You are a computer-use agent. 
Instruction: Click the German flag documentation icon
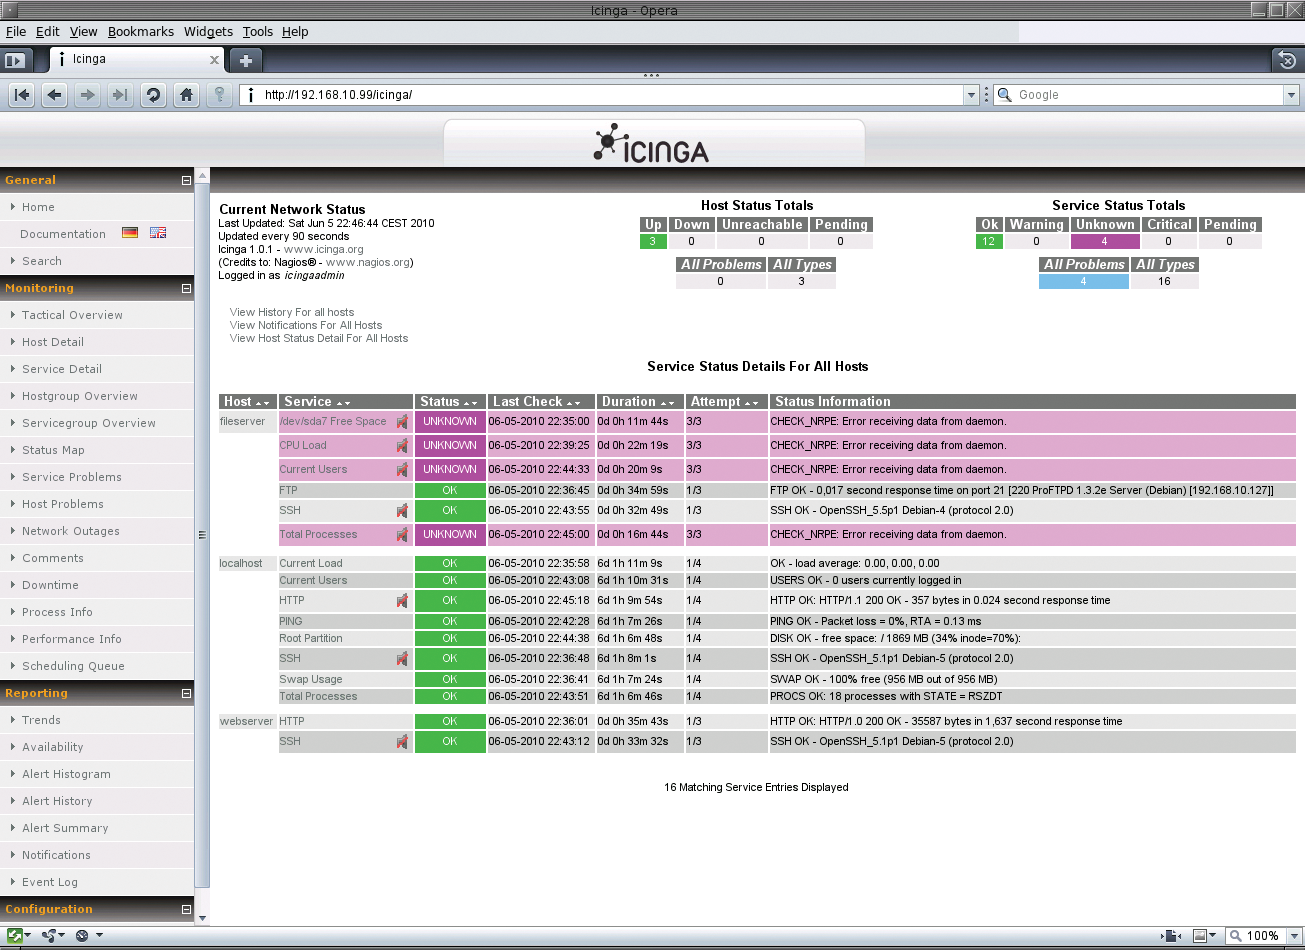pyautogui.click(x=130, y=233)
